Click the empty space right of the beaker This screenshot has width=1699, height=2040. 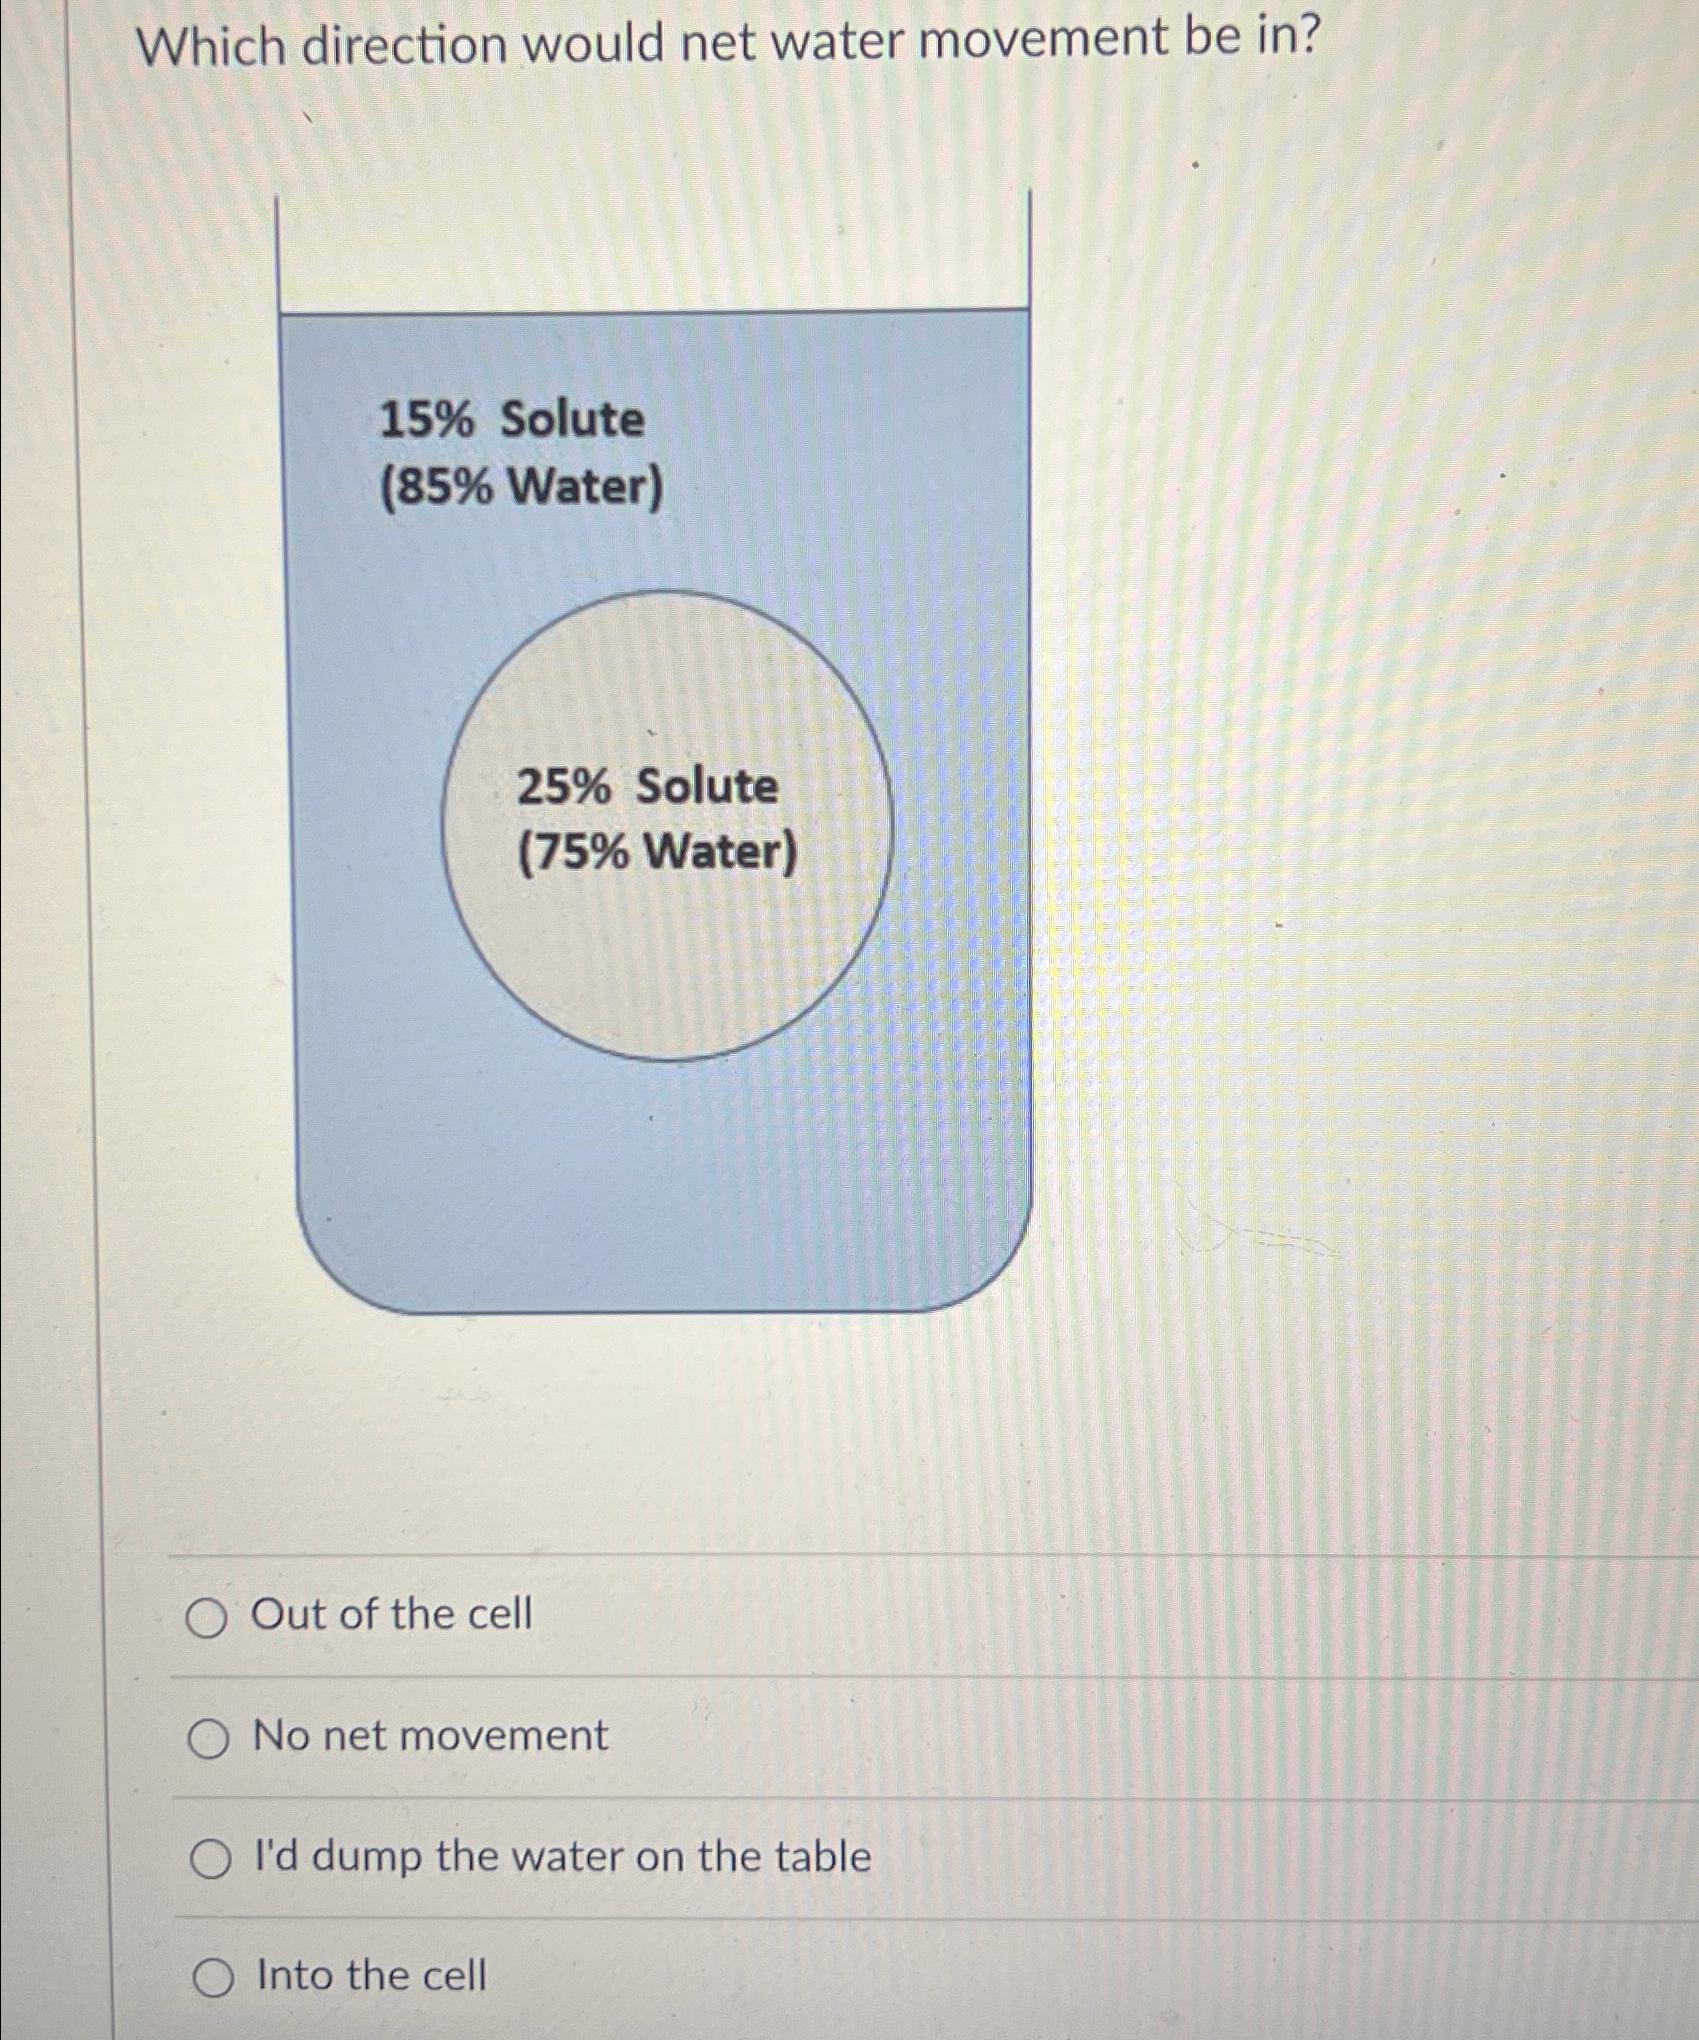[x=1300, y=800]
